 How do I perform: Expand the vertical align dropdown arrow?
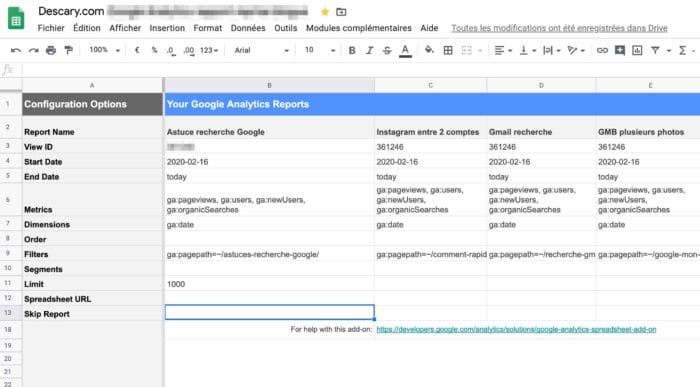click(x=534, y=51)
